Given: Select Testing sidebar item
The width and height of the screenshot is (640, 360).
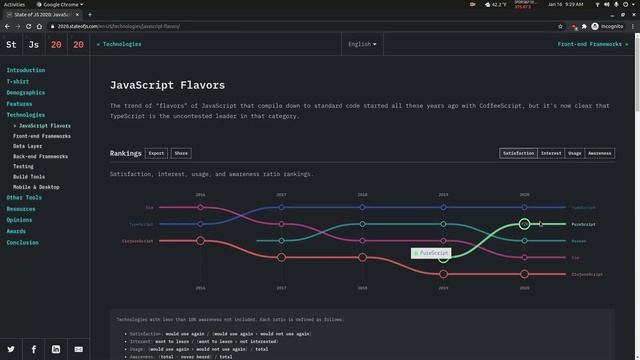Looking at the screenshot, I should [23, 167].
